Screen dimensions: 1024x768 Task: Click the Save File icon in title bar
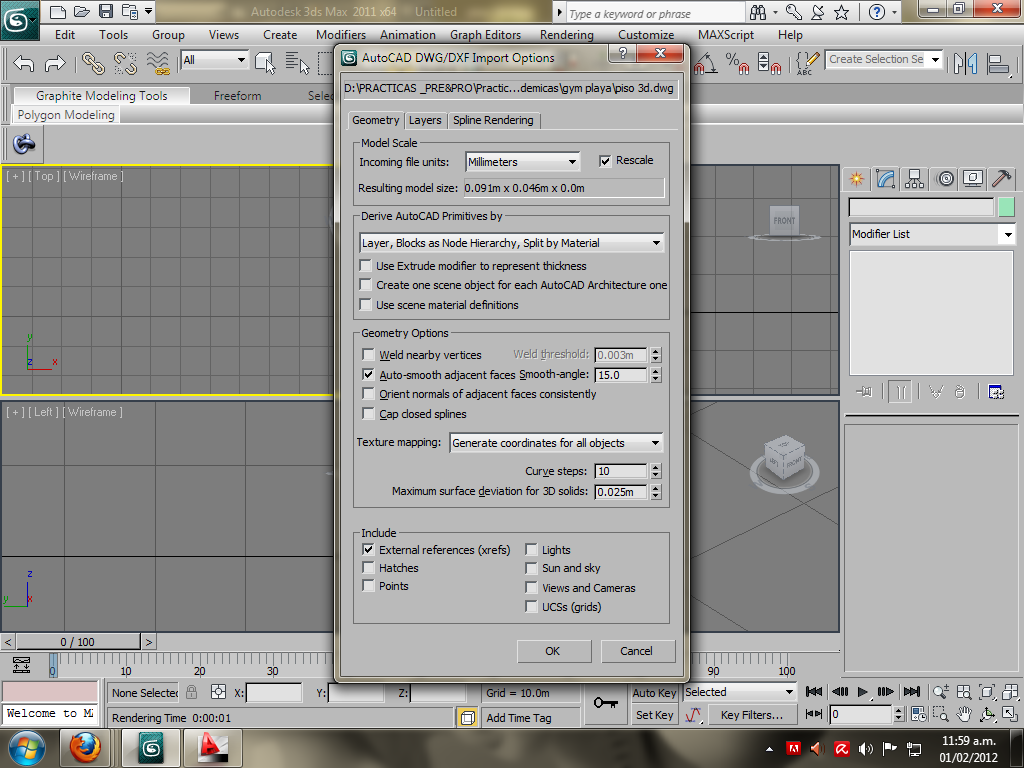106,11
